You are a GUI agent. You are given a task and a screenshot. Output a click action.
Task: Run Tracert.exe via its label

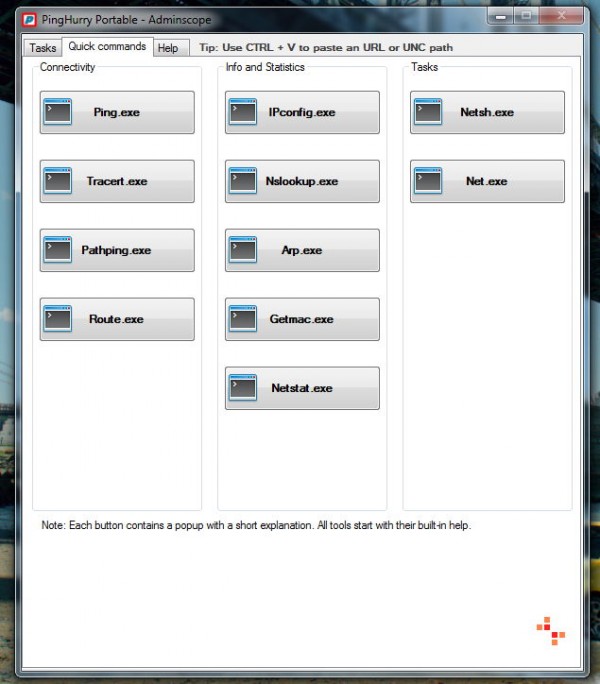coord(117,181)
